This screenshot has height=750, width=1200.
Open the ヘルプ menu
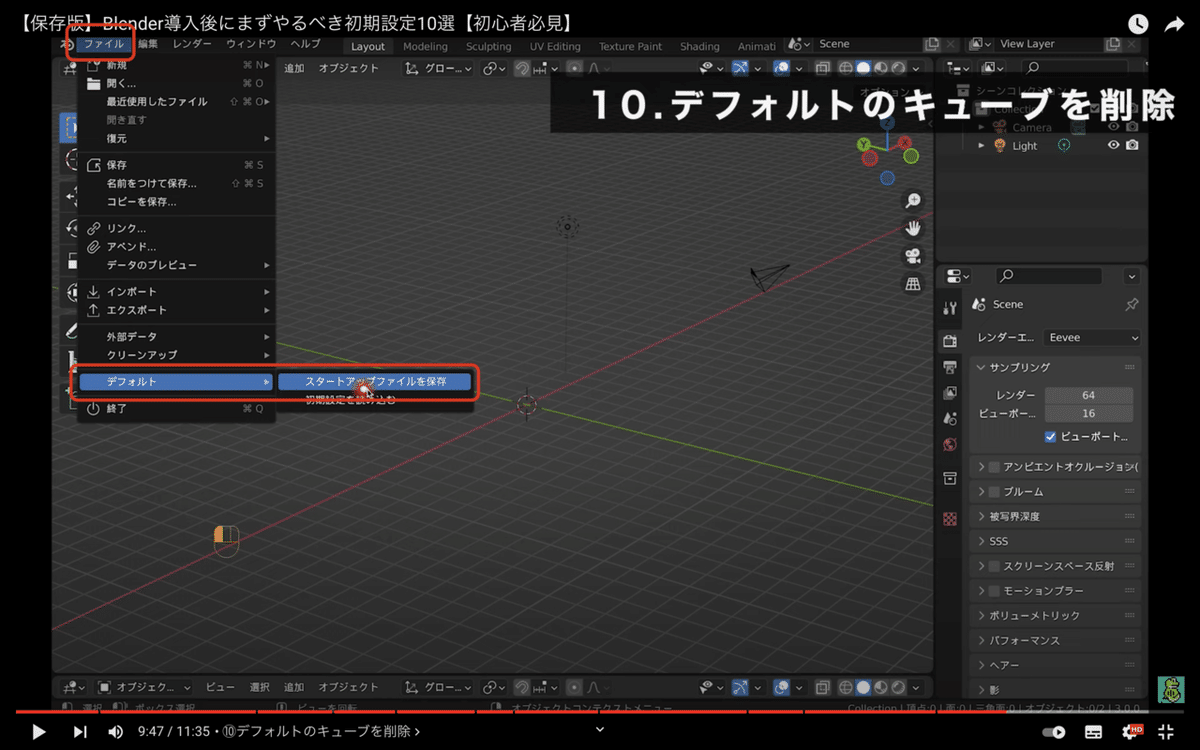[x=305, y=44]
